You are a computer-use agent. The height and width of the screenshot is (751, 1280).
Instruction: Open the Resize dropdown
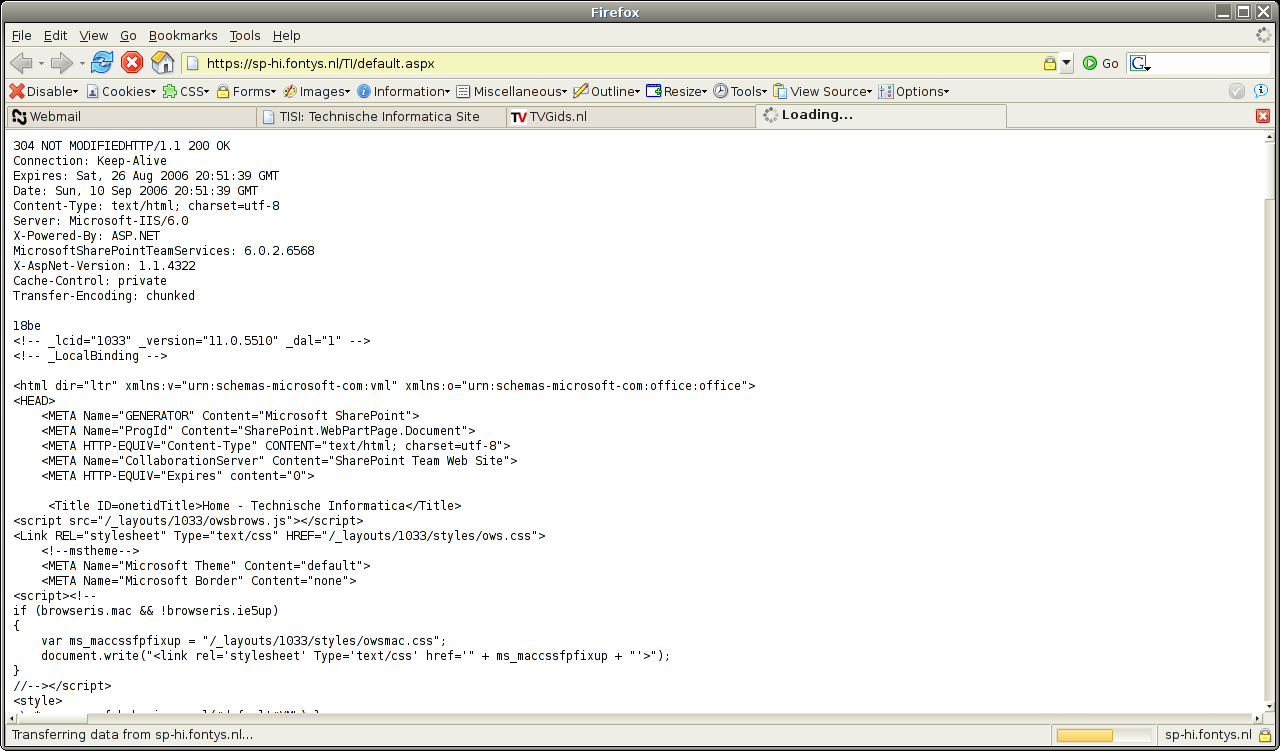pos(676,91)
